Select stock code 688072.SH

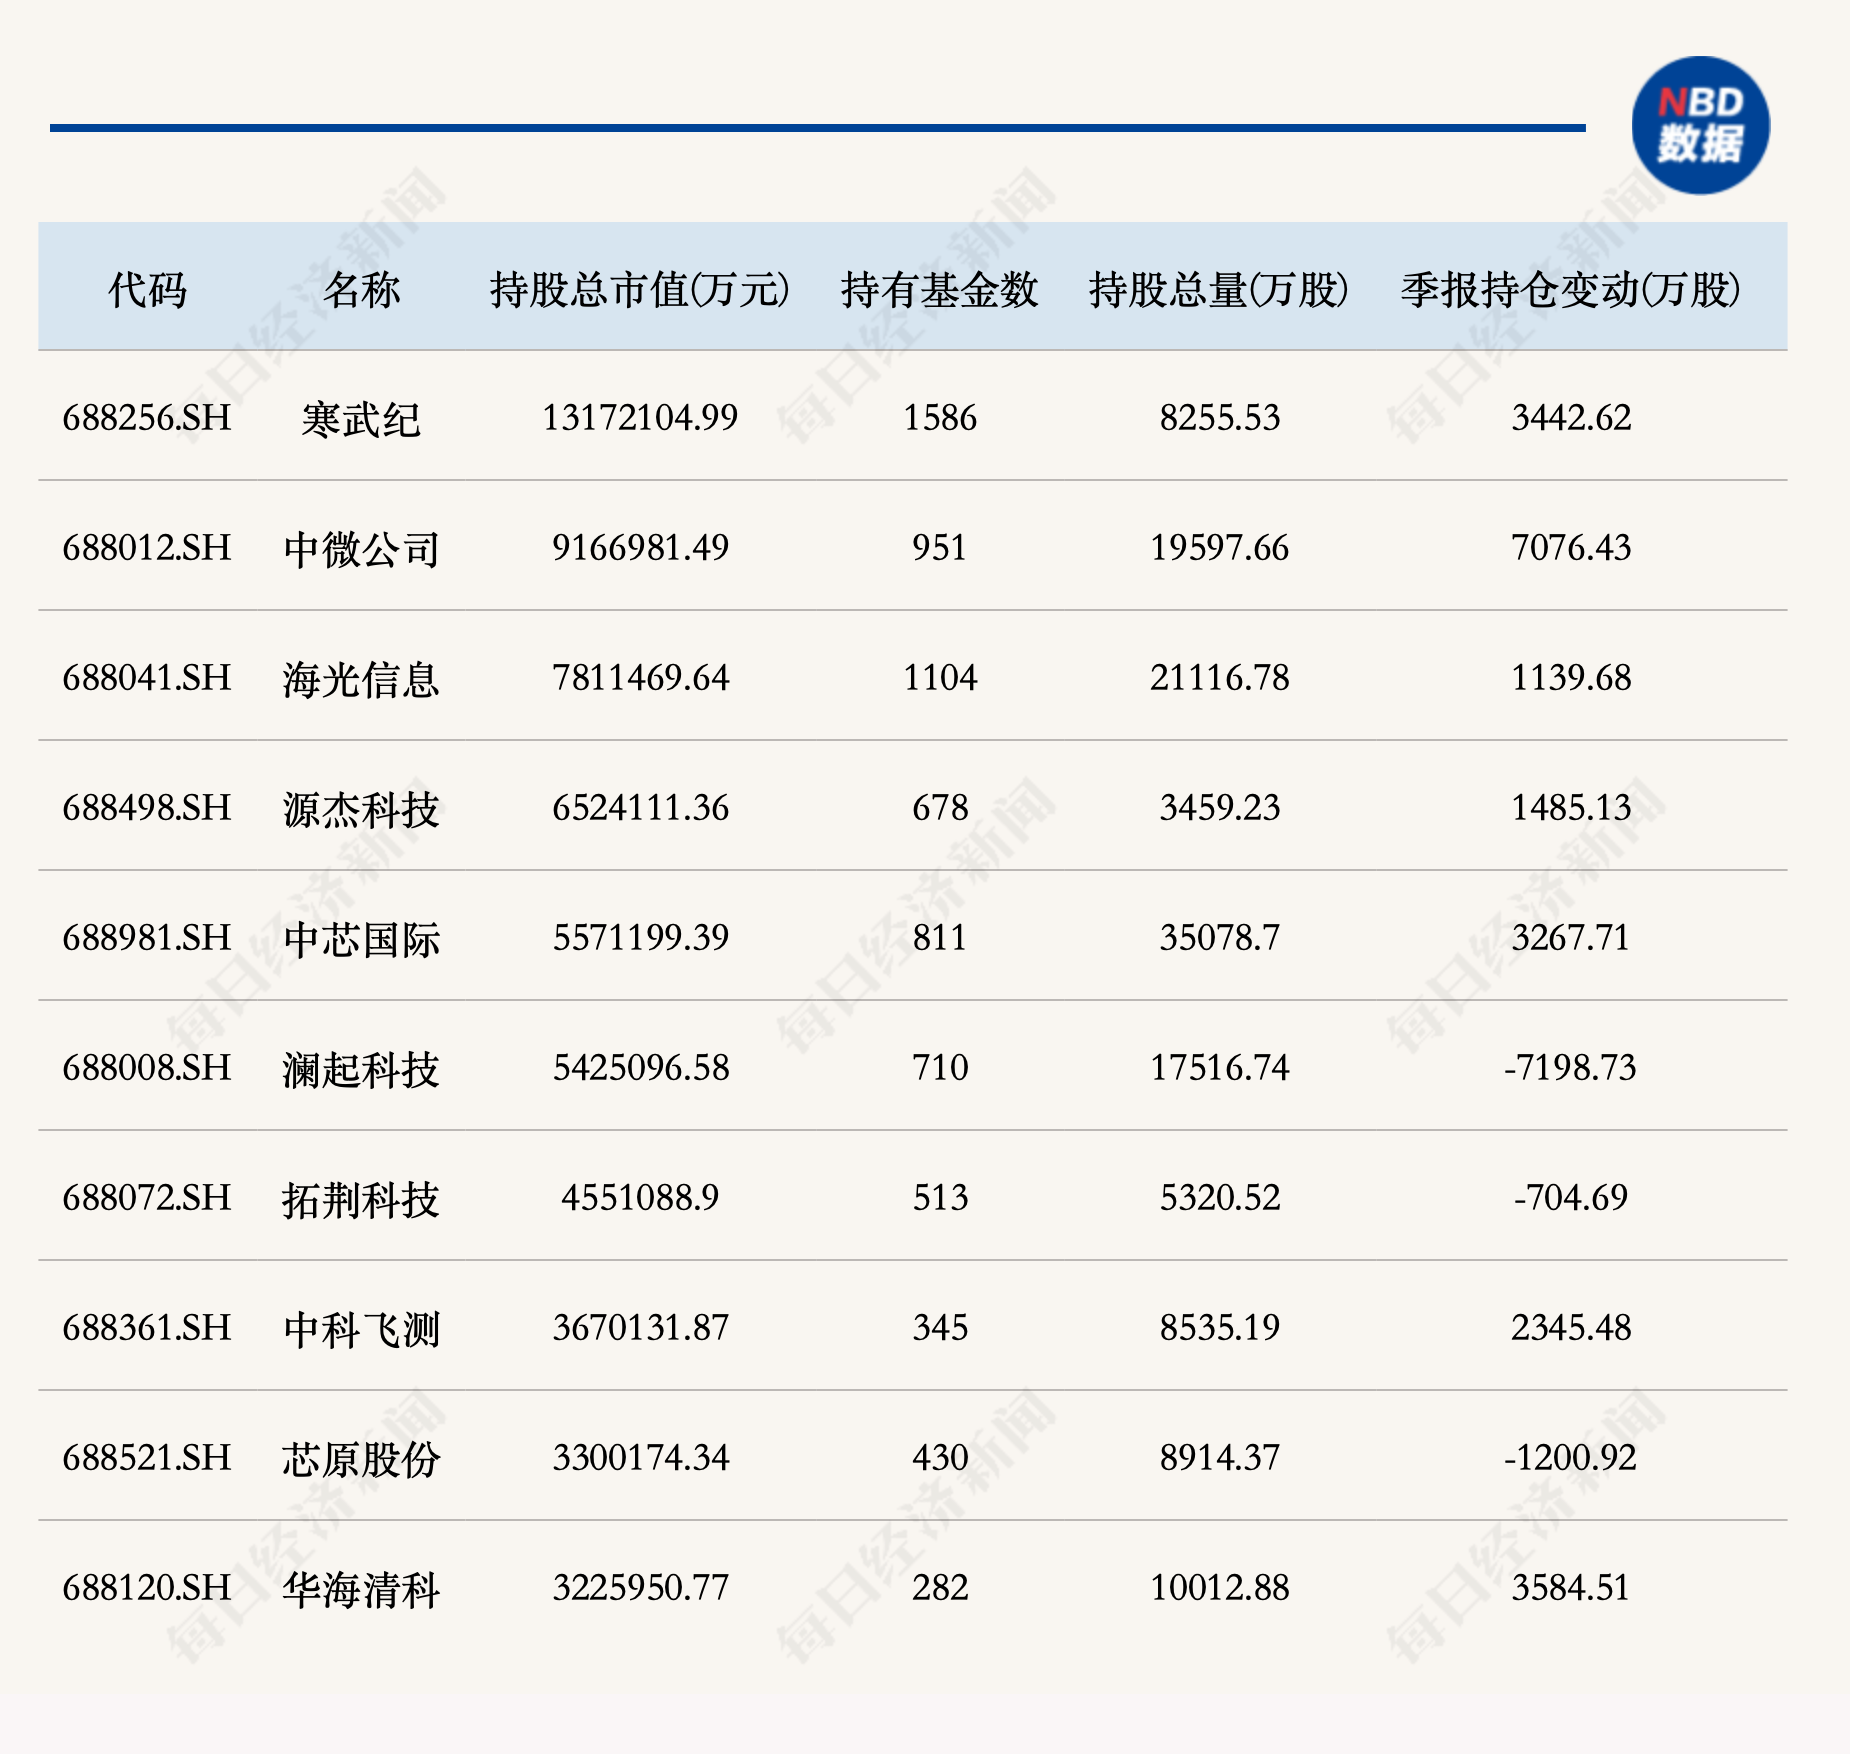pos(147,1198)
